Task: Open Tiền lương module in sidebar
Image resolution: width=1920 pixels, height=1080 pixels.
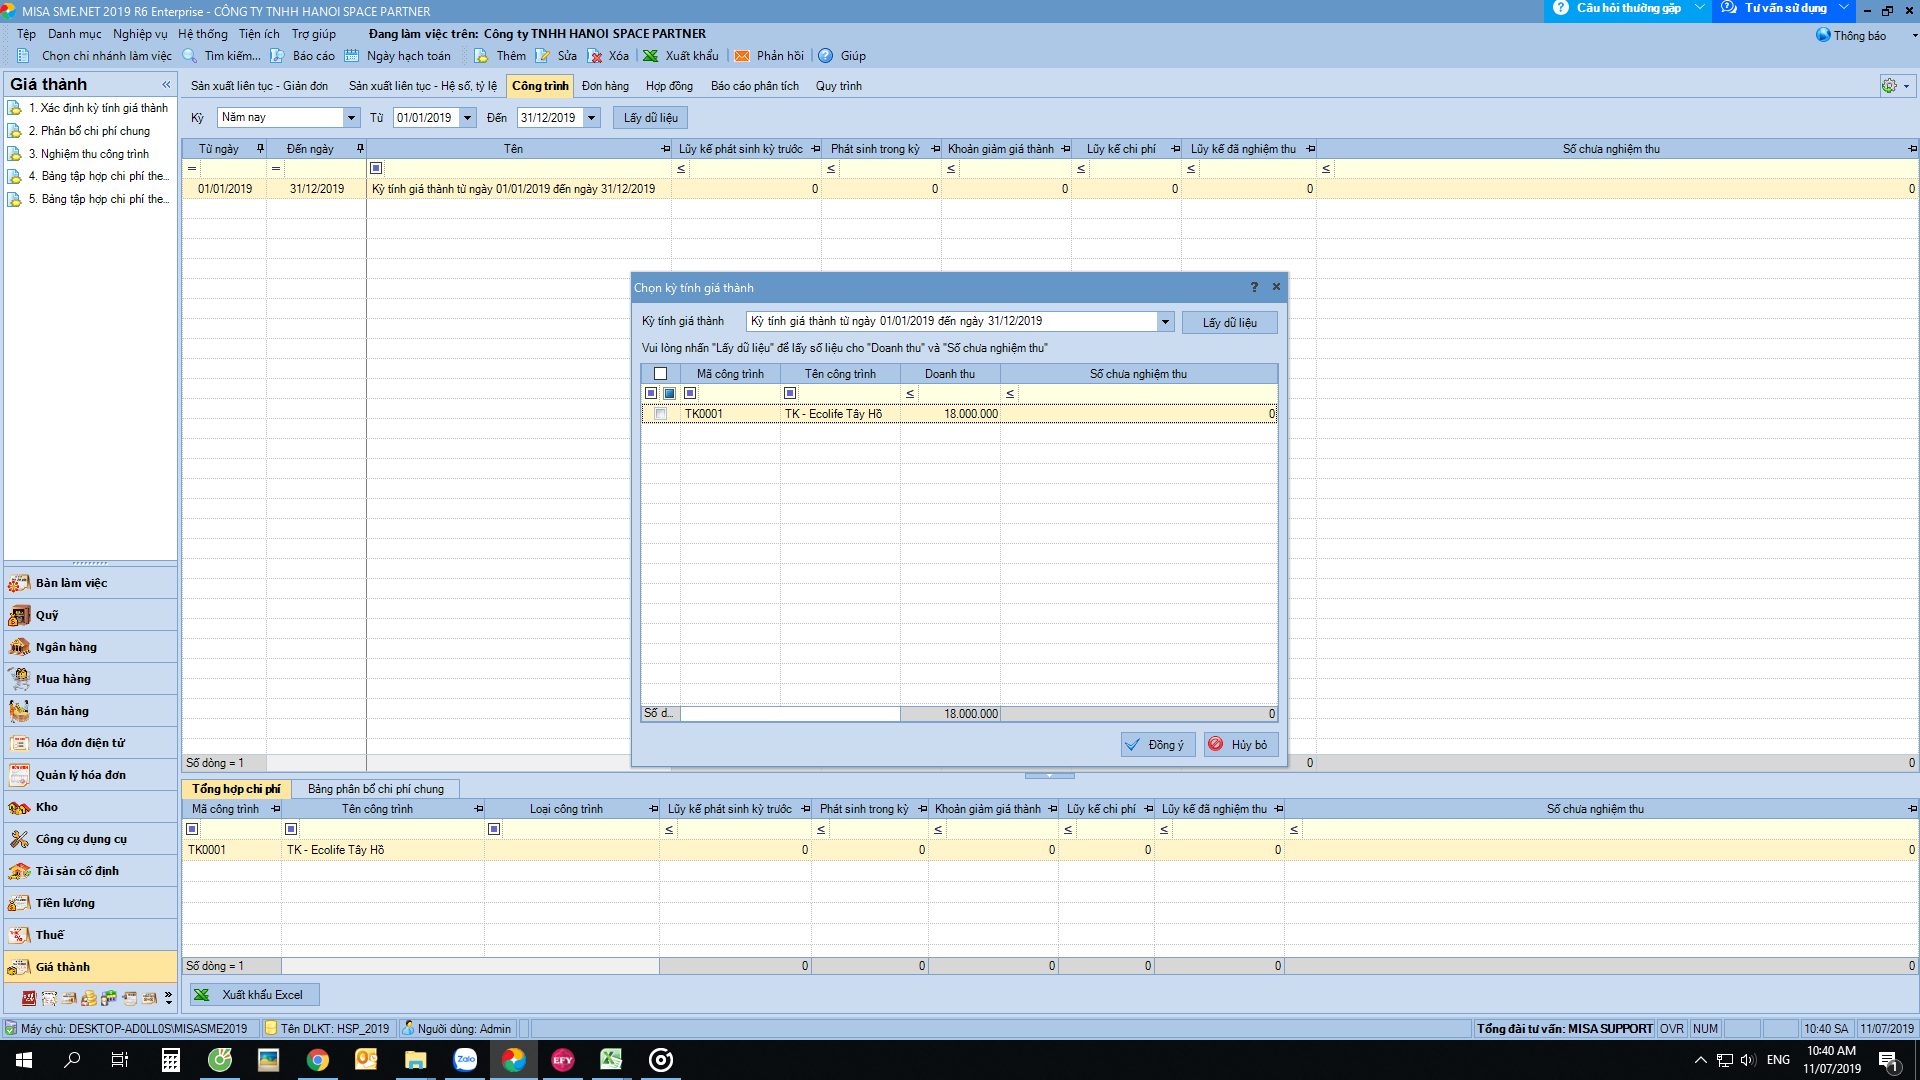Action: [65, 903]
